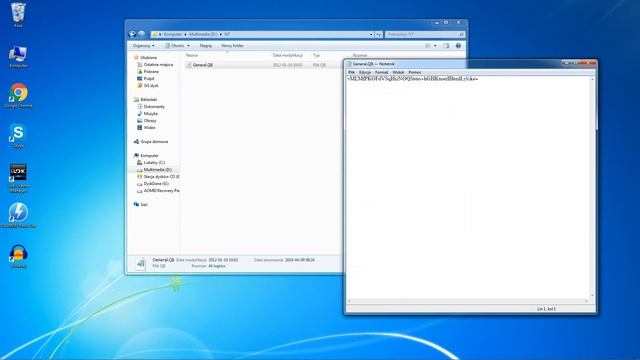Open the Edycja menu in Notatnik
This screenshot has height=360, width=640.
[x=365, y=72]
